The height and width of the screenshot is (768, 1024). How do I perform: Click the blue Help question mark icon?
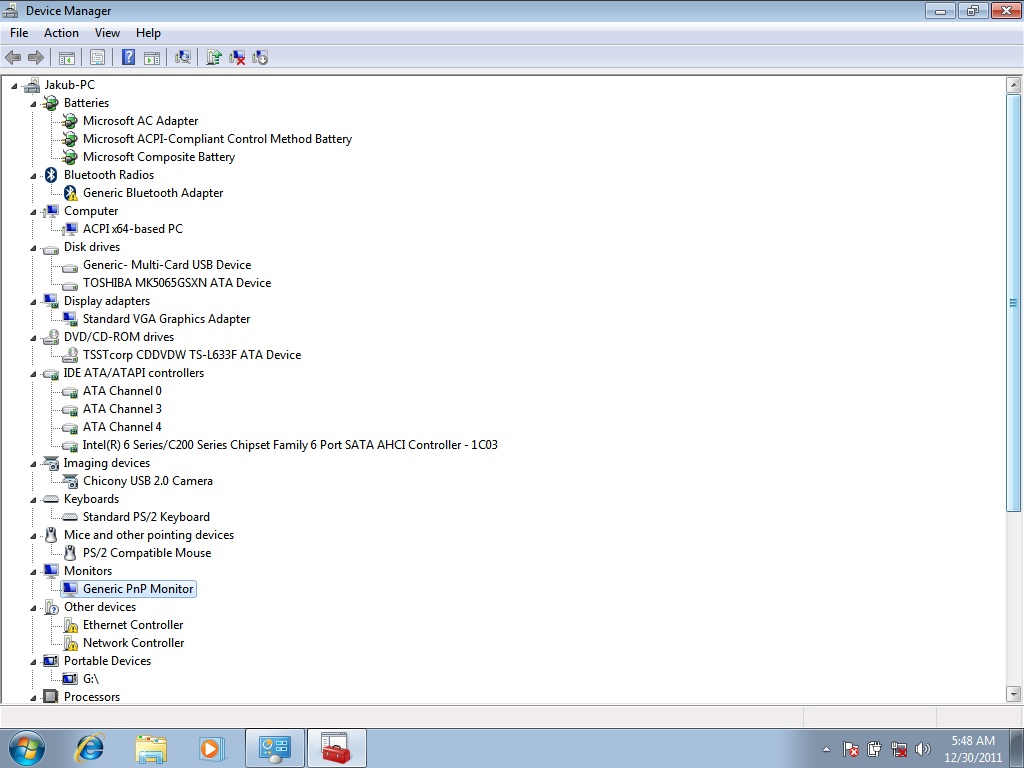click(129, 57)
